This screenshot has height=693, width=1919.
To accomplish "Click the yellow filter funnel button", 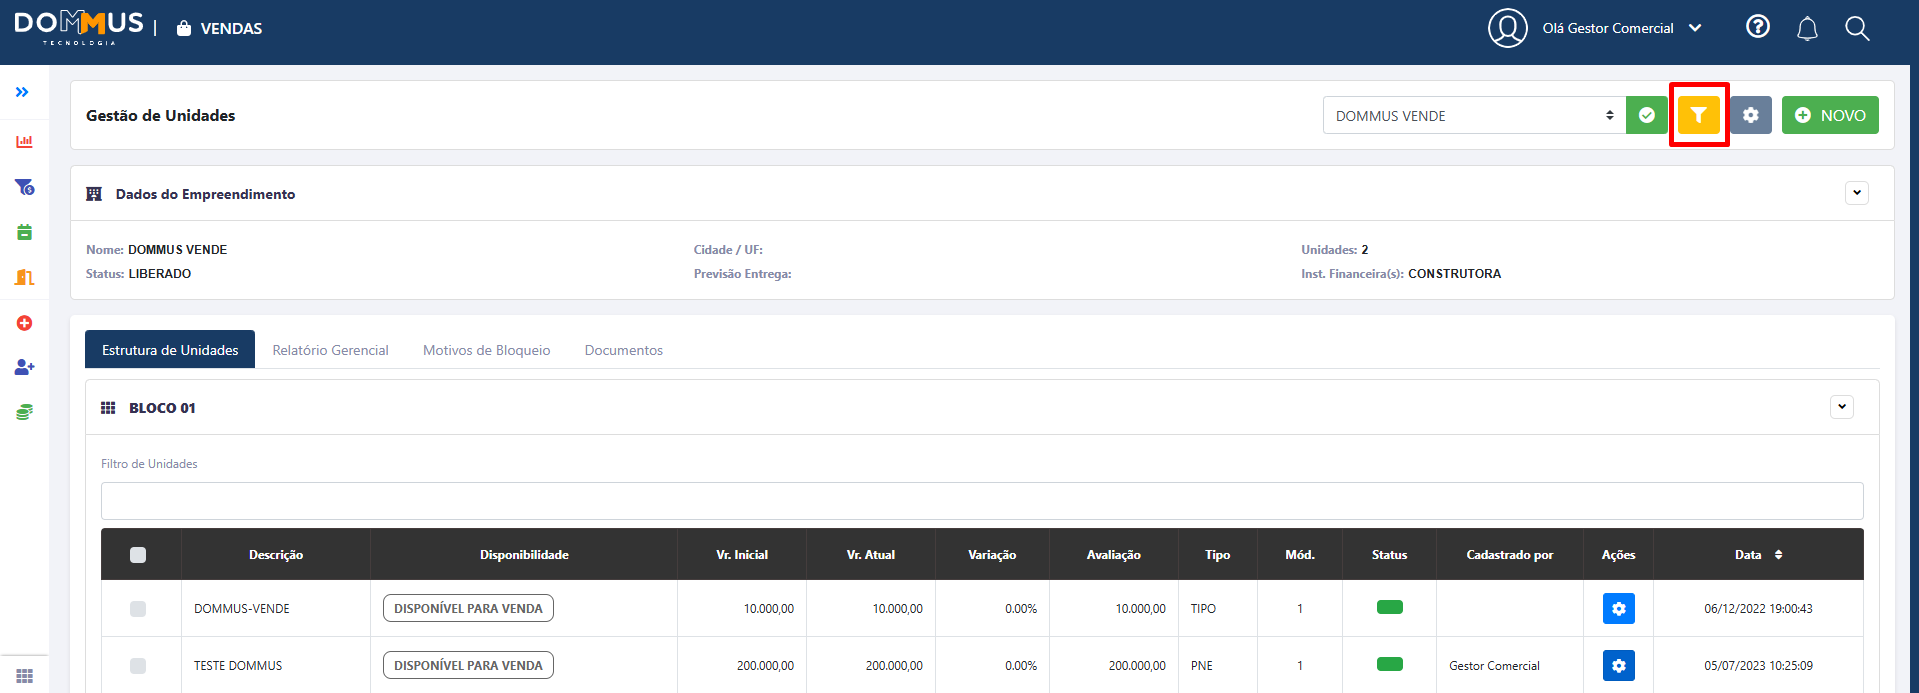I will pyautogui.click(x=1698, y=115).
